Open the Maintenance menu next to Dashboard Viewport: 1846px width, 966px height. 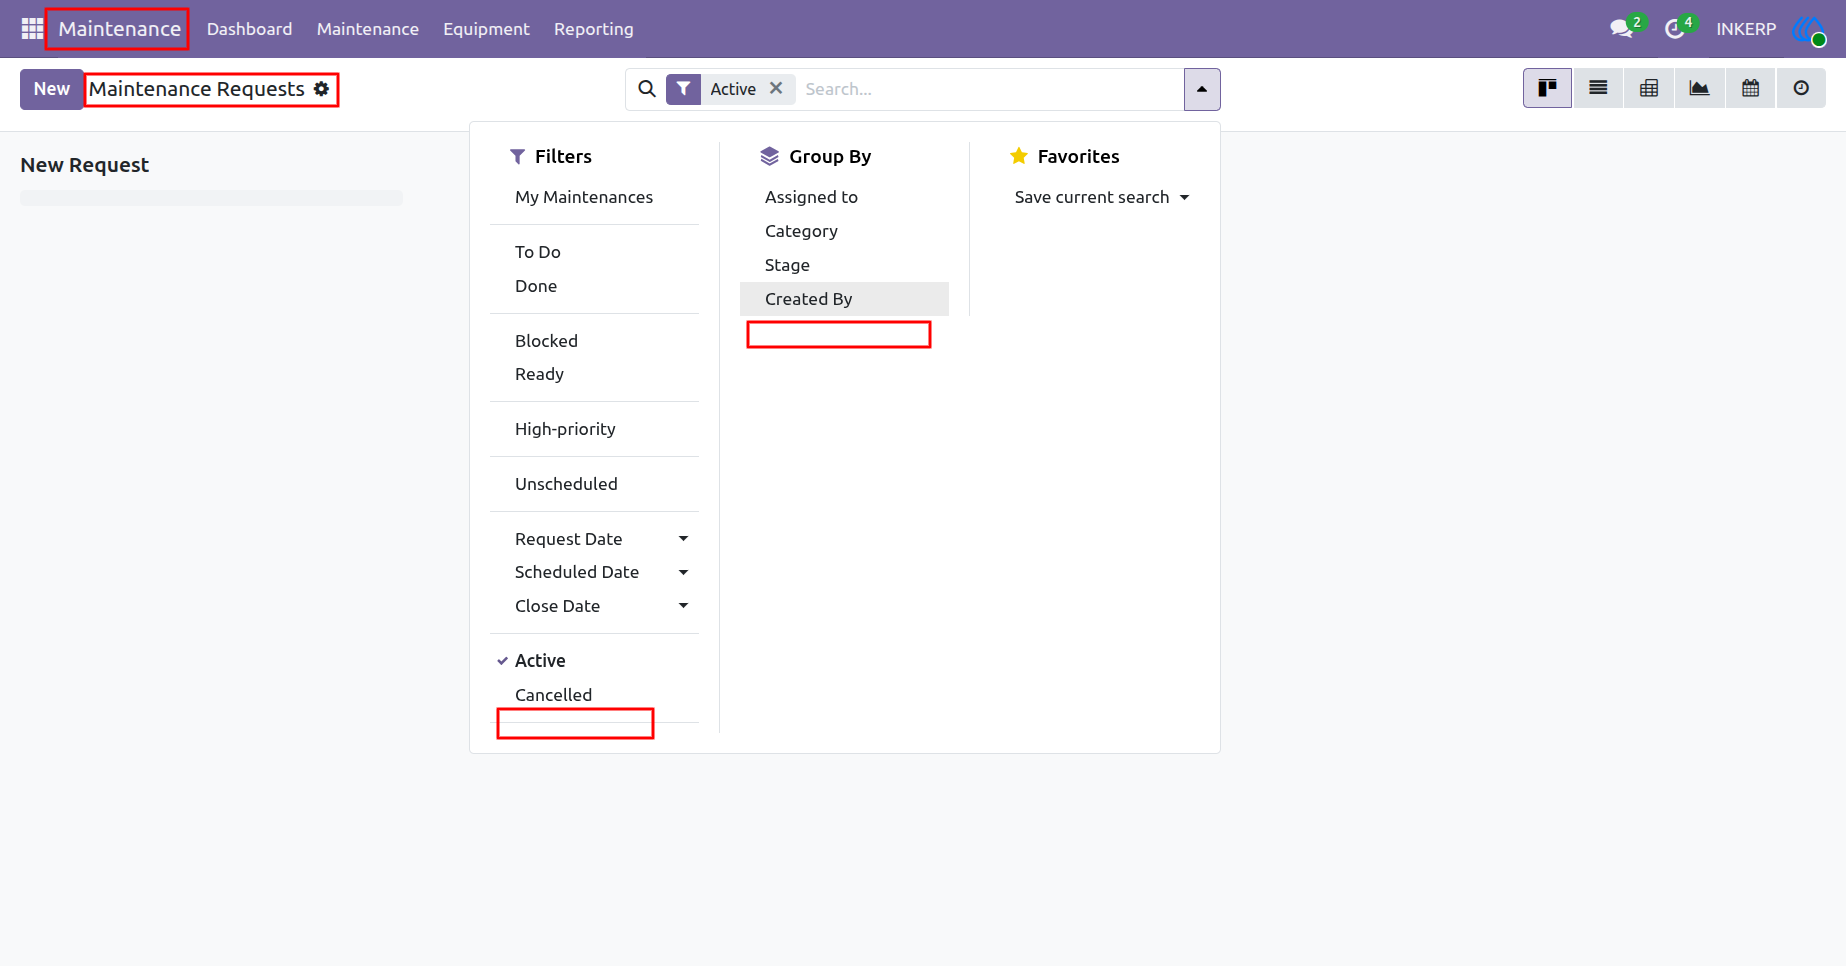[368, 29]
